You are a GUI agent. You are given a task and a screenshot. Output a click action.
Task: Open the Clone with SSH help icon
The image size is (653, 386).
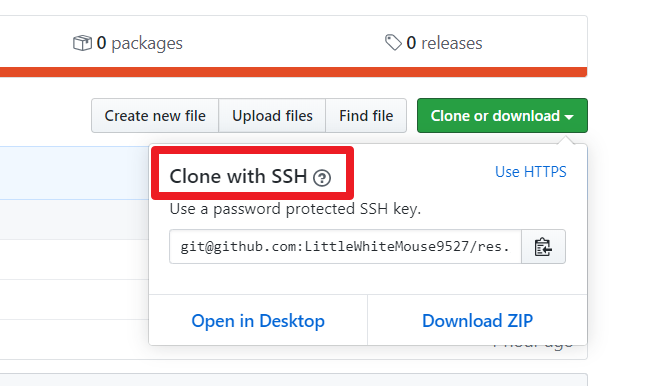point(322,178)
